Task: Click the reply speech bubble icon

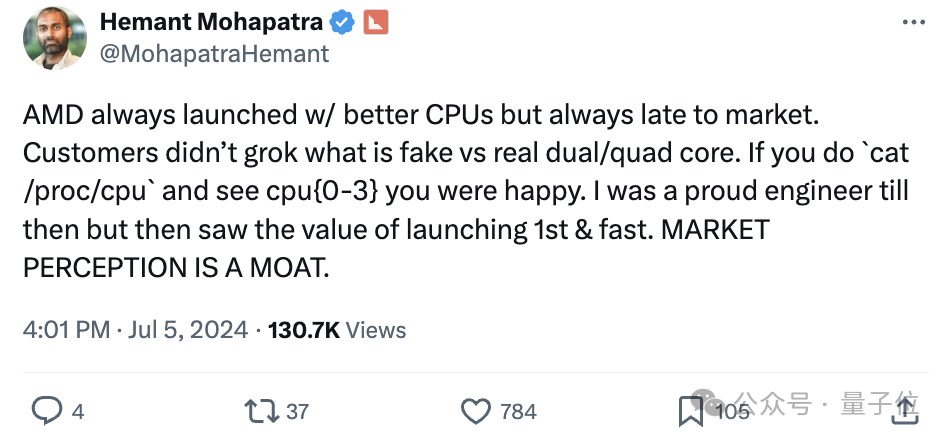Action: click(x=47, y=410)
